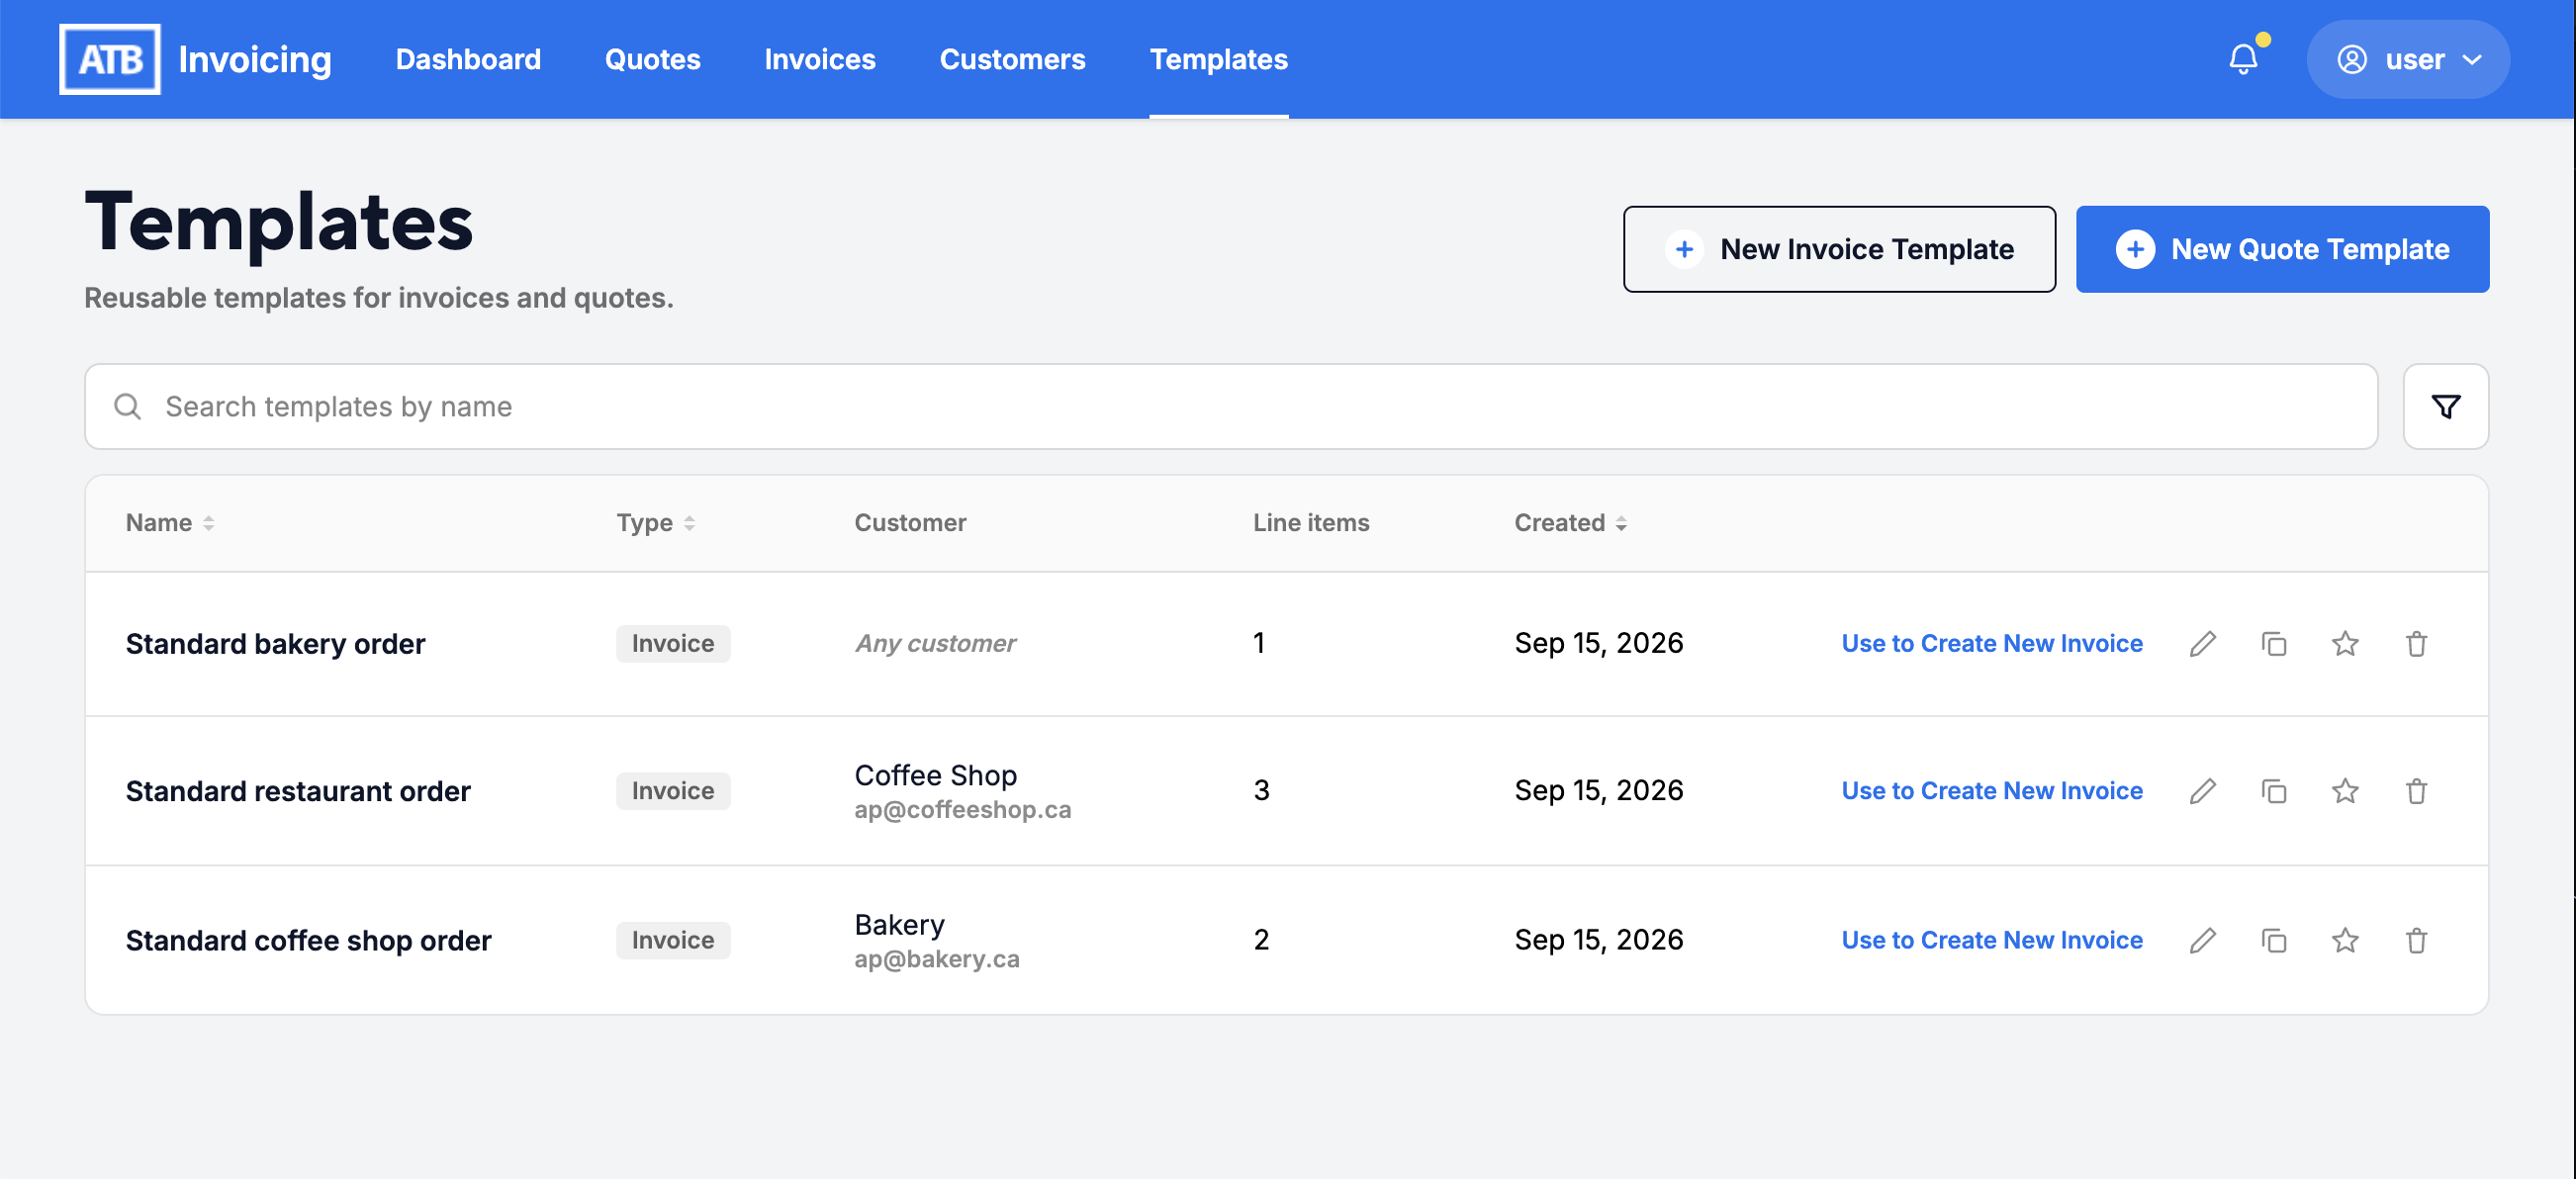The width and height of the screenshot is (2576, 1179).
Task: Click the Invoicing home title
Action: [254, 59]
